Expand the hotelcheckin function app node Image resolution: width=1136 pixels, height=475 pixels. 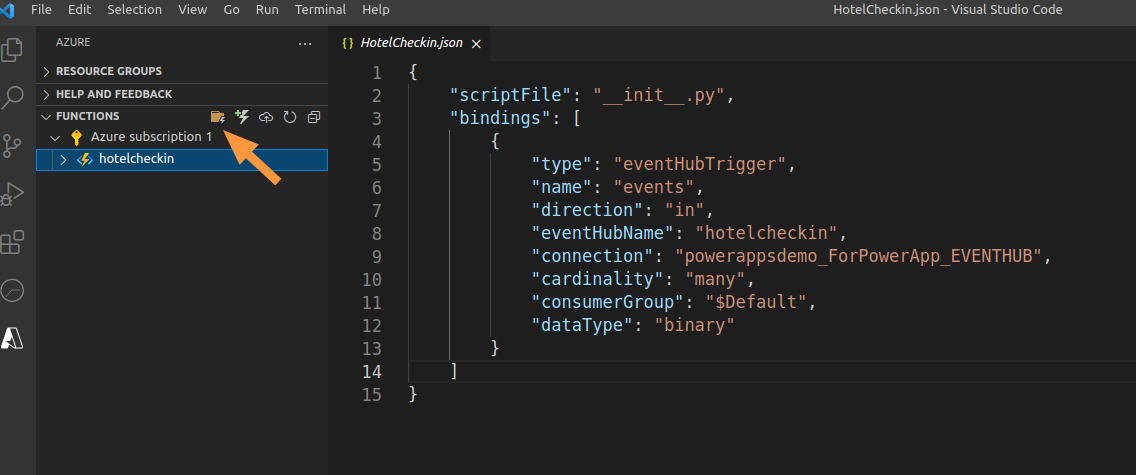[63, 159]
